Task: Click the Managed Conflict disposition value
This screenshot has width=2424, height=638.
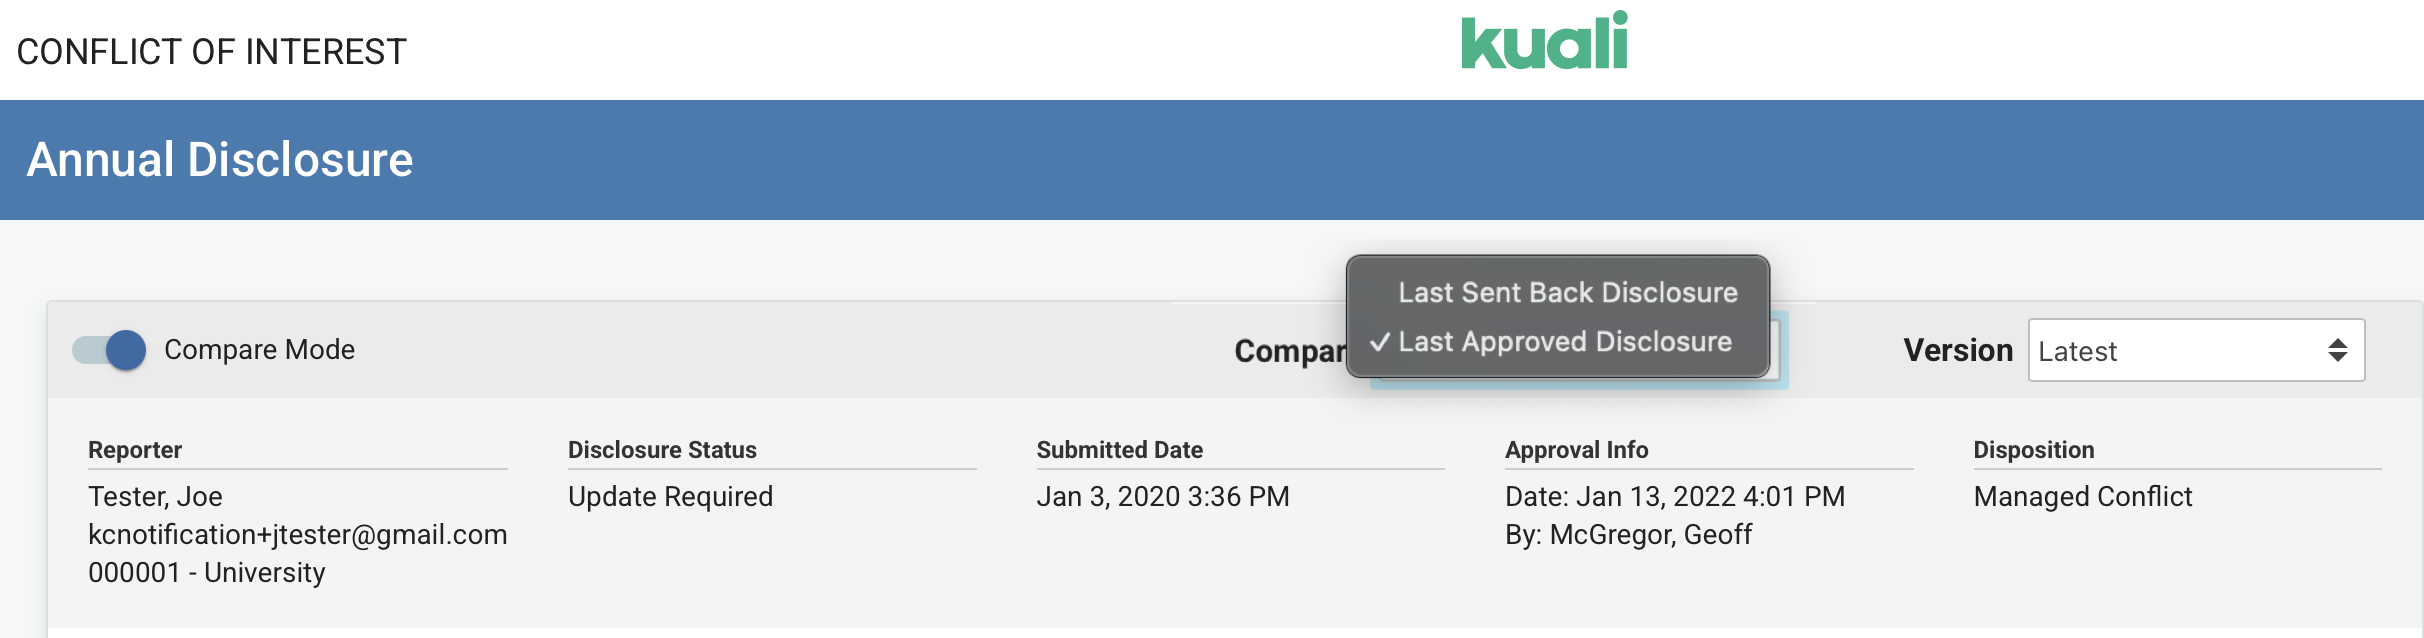Action: pos(2082,497)
